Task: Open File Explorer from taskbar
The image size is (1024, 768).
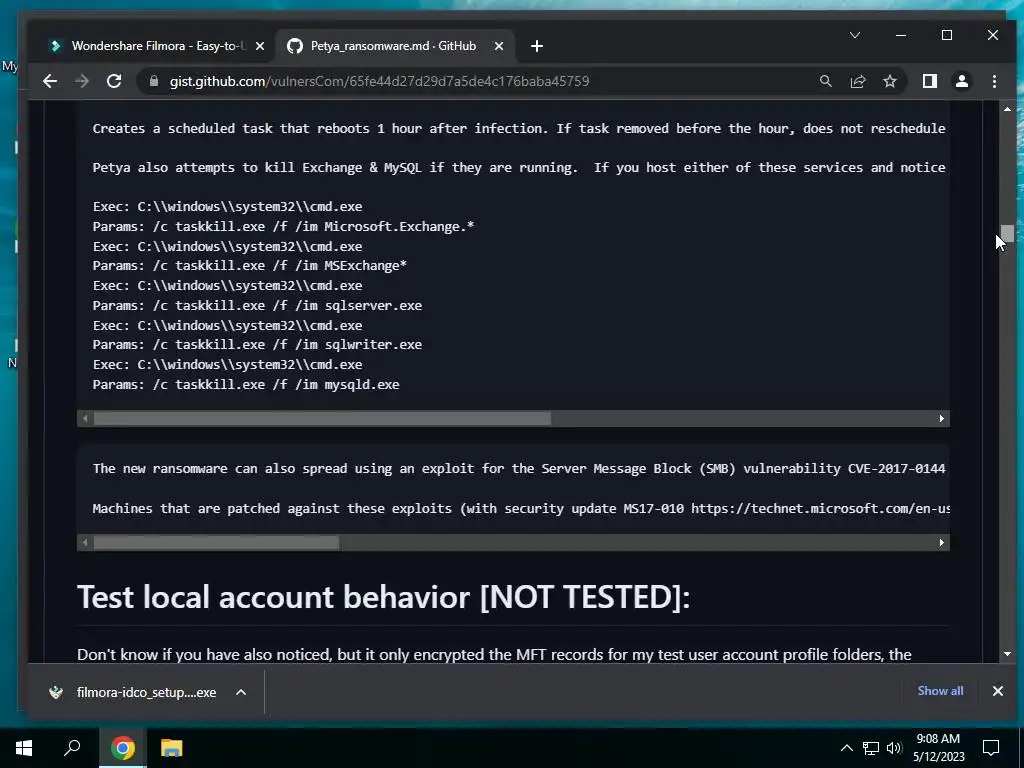Action: tap(172, 748)
